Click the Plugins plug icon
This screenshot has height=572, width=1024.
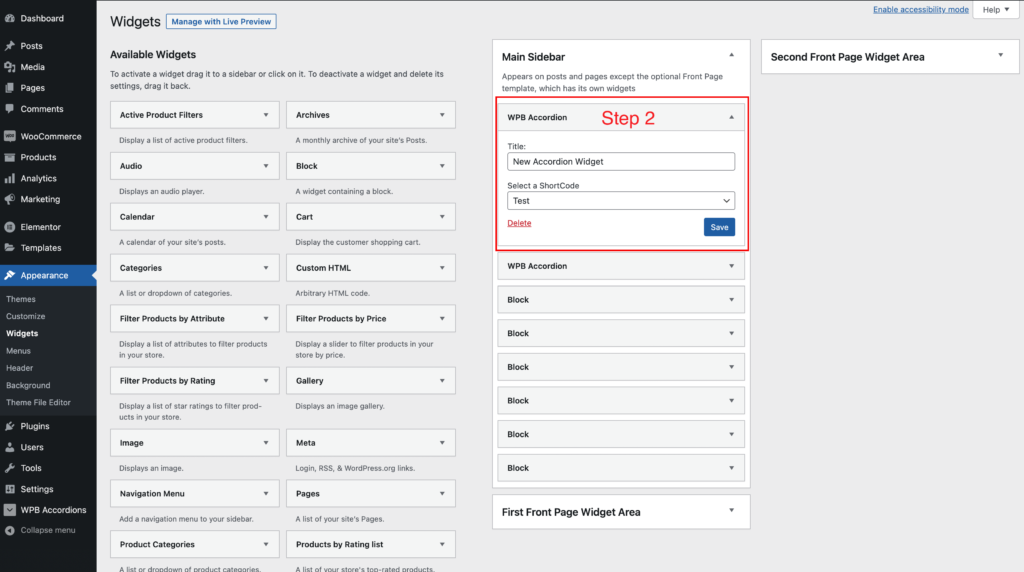[10, 426]
